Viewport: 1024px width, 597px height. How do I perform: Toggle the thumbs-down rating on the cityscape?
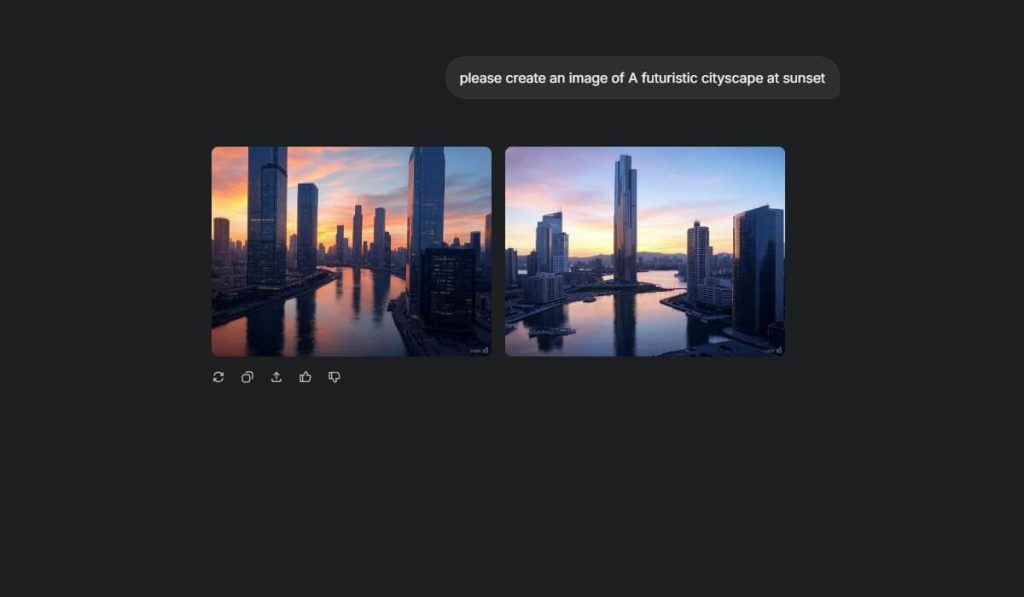tap(334, 377)
